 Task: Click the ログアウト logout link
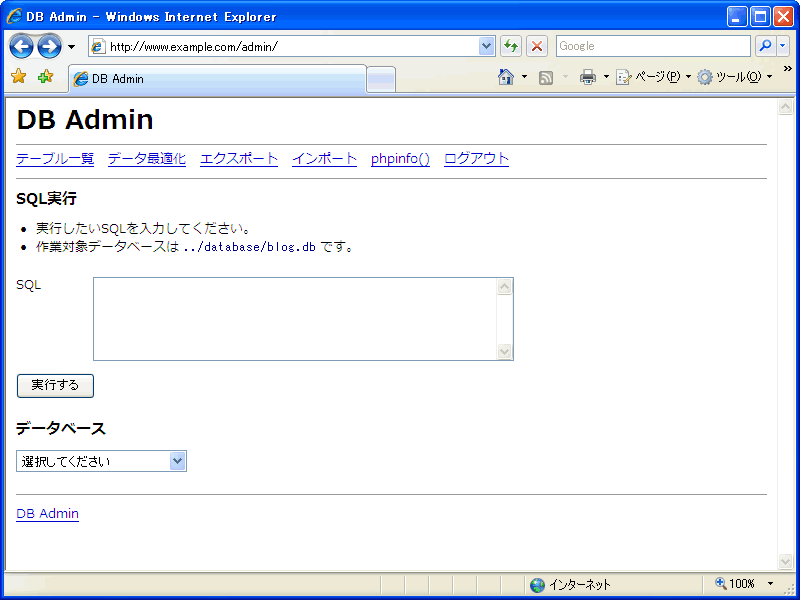pos(476,159)
